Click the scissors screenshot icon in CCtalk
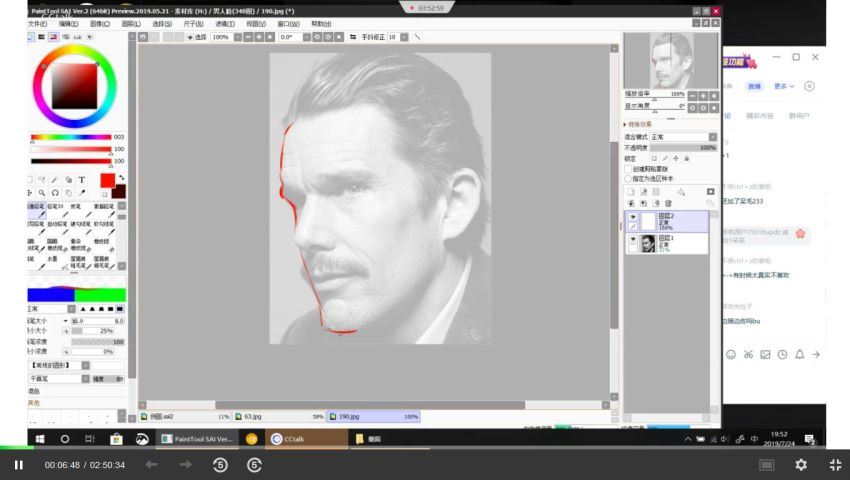The width and height of the screenshot is (850, 480). 748,355
